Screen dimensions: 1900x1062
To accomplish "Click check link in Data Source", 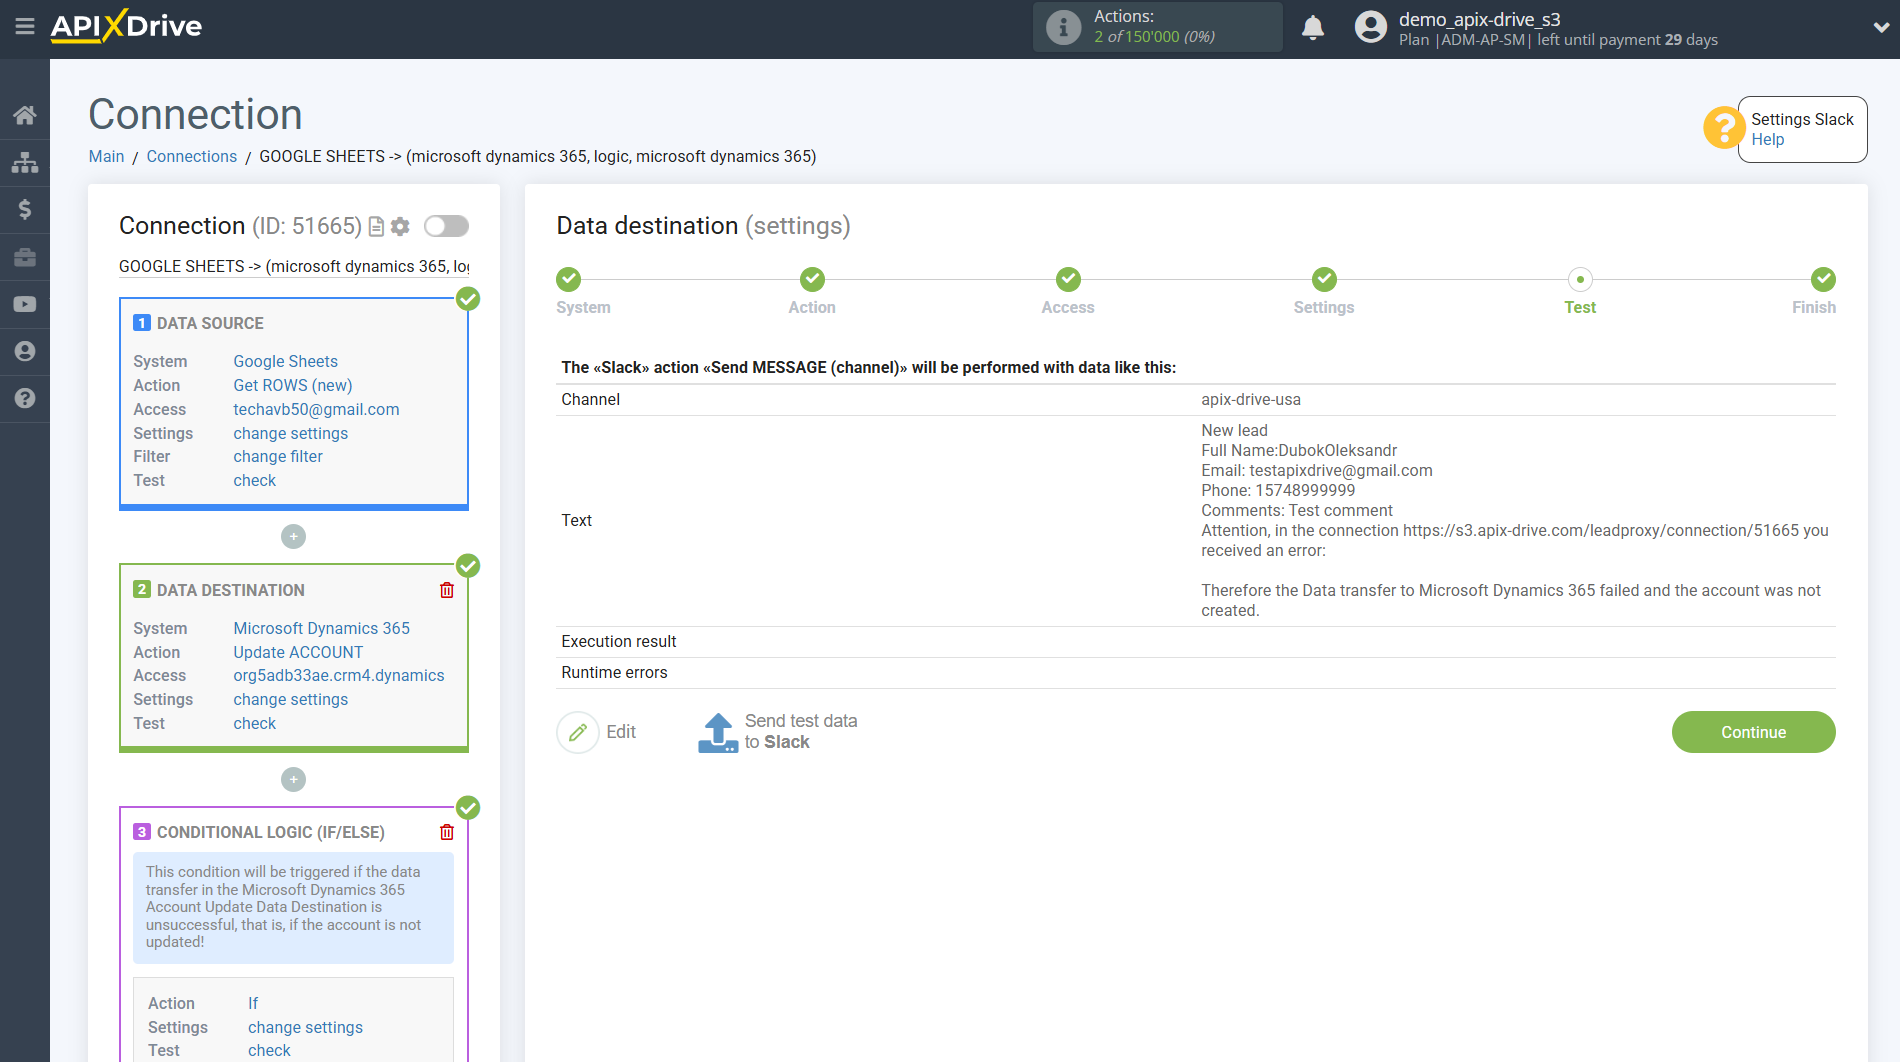I will click(x=255, y=480).
